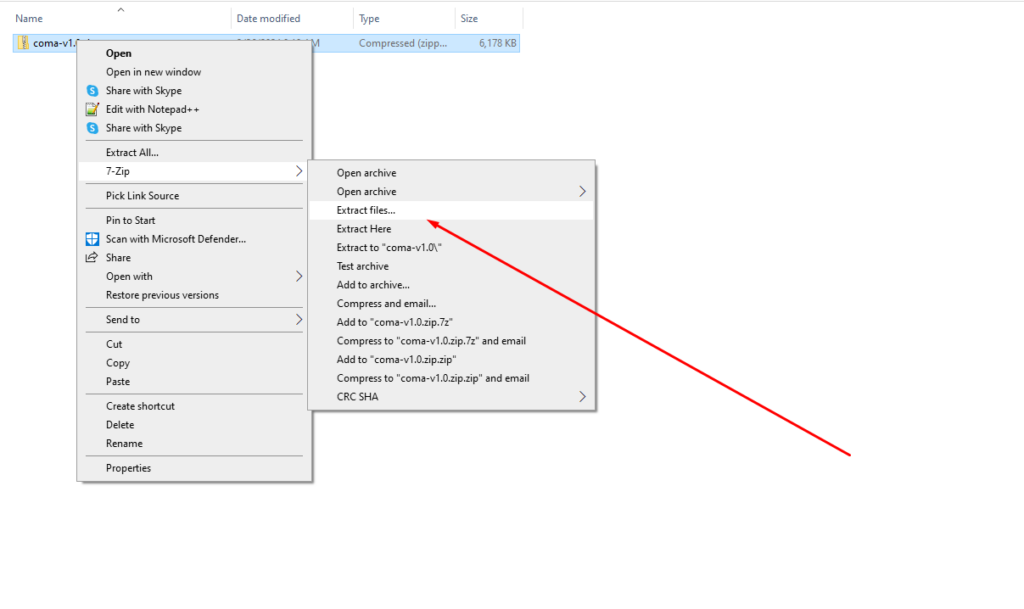Screen dimensions: 1024x609
Task: Select Create shortcut
Action: (140, 406)
